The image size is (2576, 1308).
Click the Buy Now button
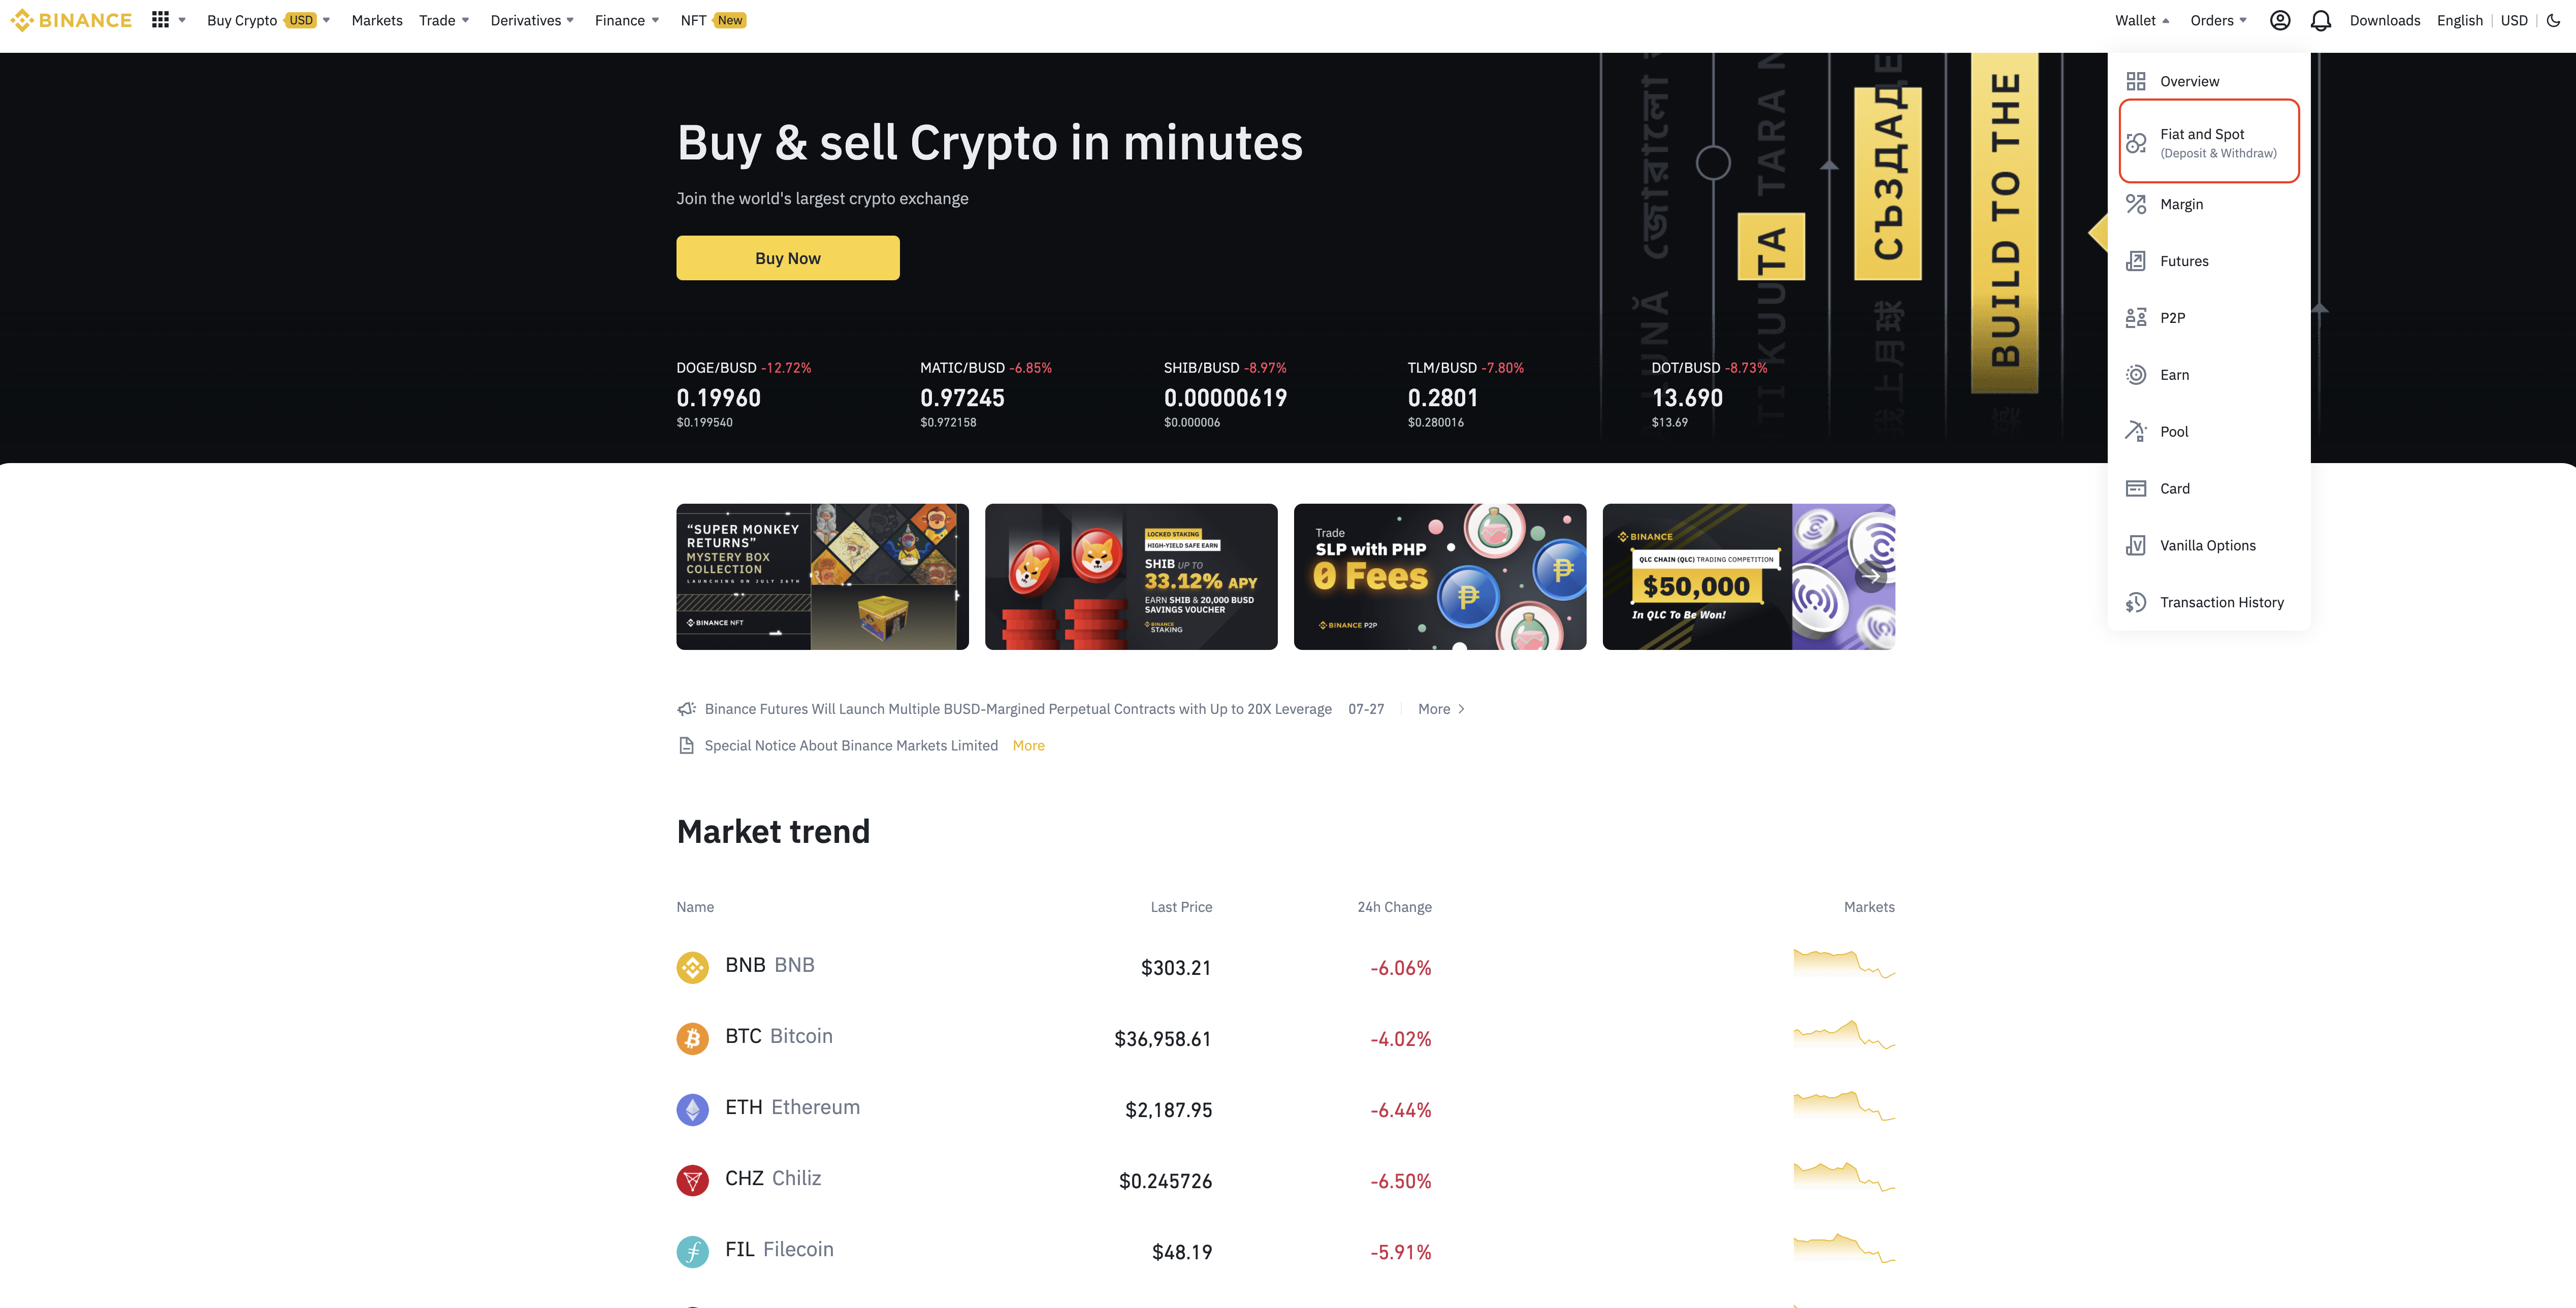pyautogui.click(x=787, y=257)
